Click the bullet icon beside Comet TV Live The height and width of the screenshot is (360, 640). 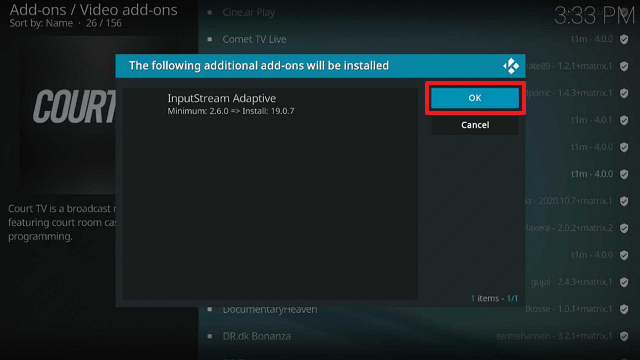click(210, 39)
